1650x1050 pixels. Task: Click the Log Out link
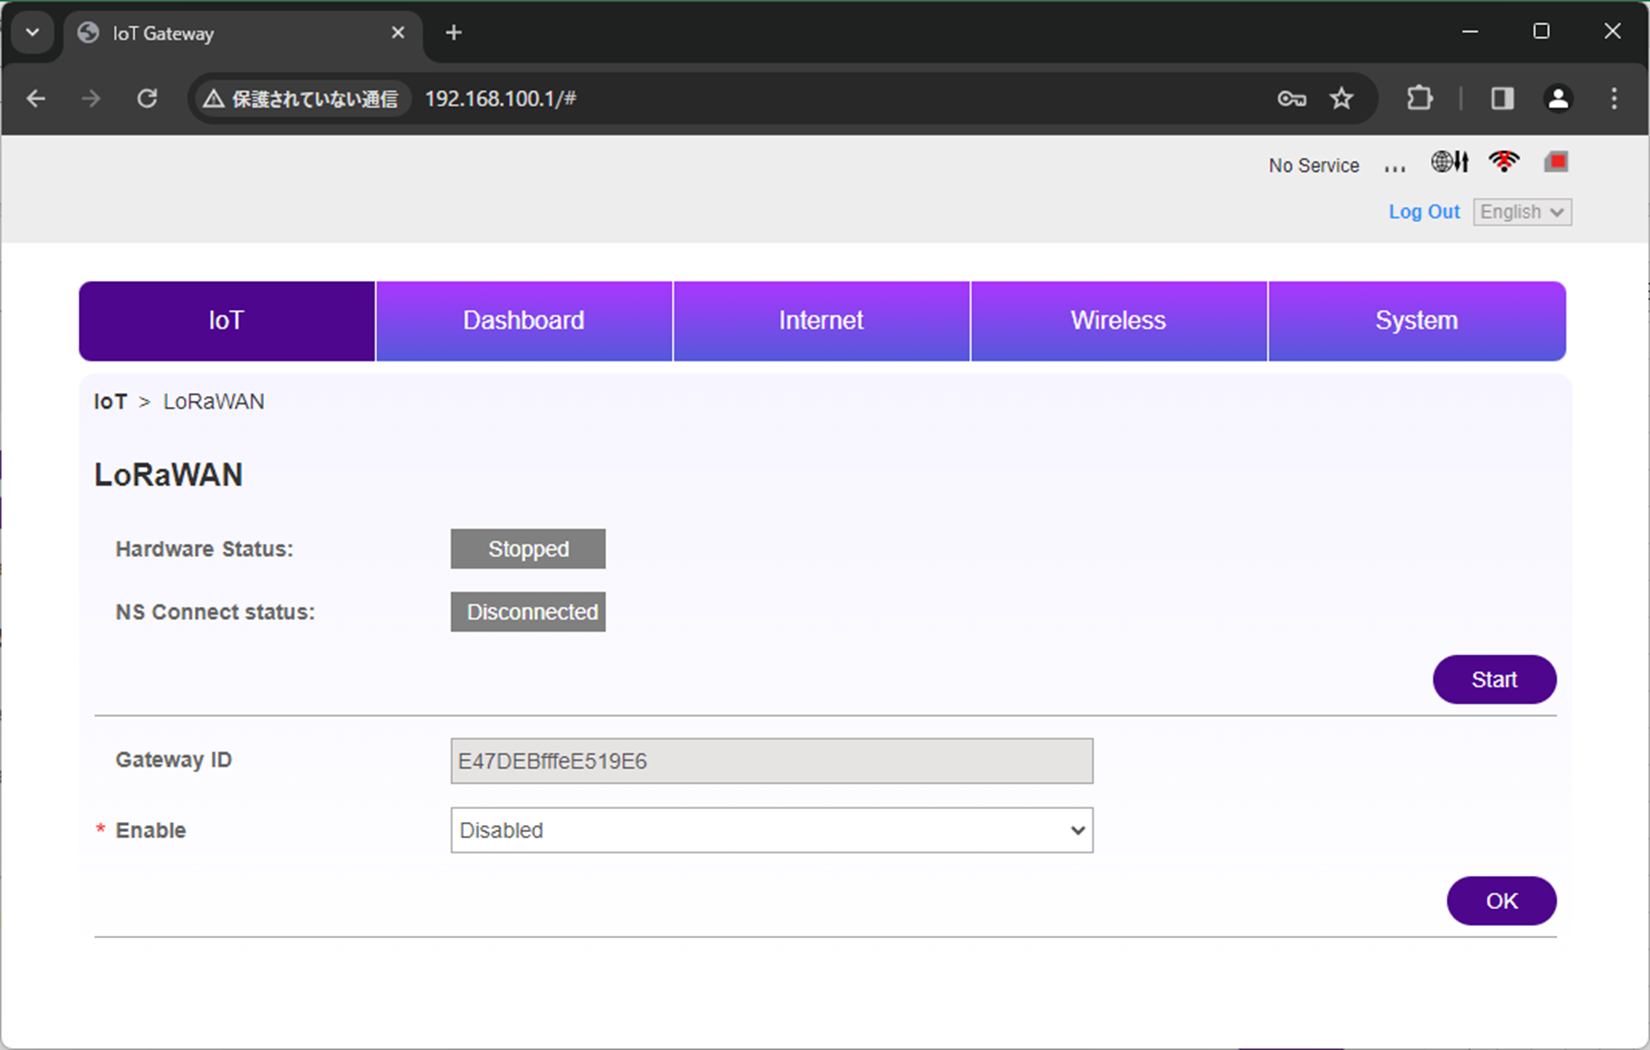[x=1423, y=212]
